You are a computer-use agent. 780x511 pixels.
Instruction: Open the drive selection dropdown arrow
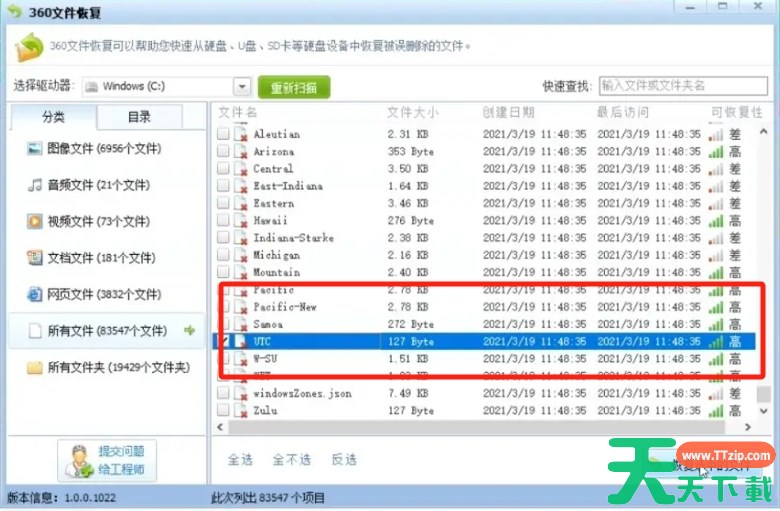pyautogui.click(x=242, y=87)
